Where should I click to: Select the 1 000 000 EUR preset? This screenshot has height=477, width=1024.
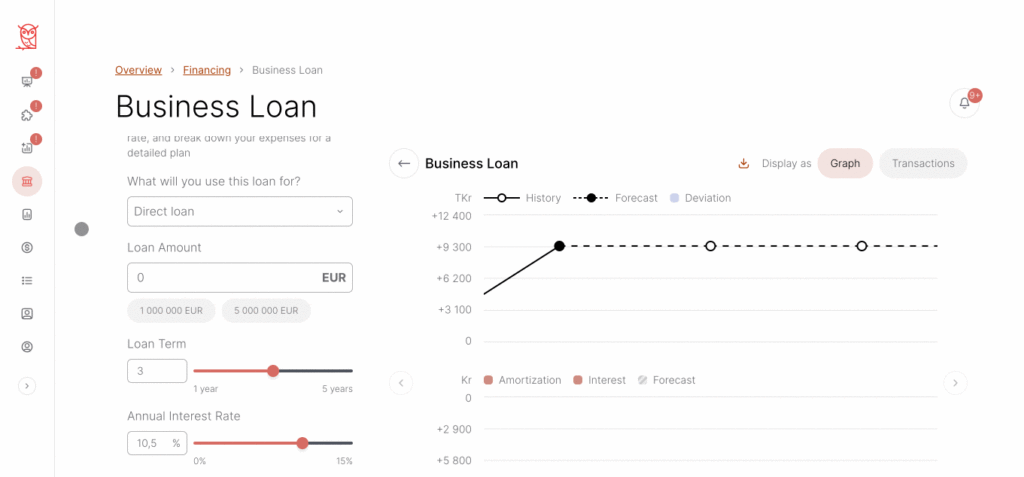tap(171, 311)
